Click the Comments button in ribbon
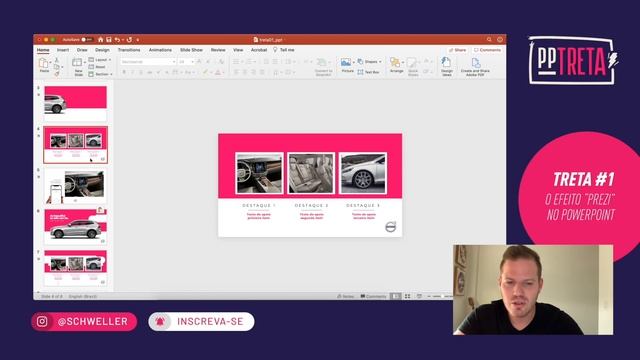 coord(487,50)
